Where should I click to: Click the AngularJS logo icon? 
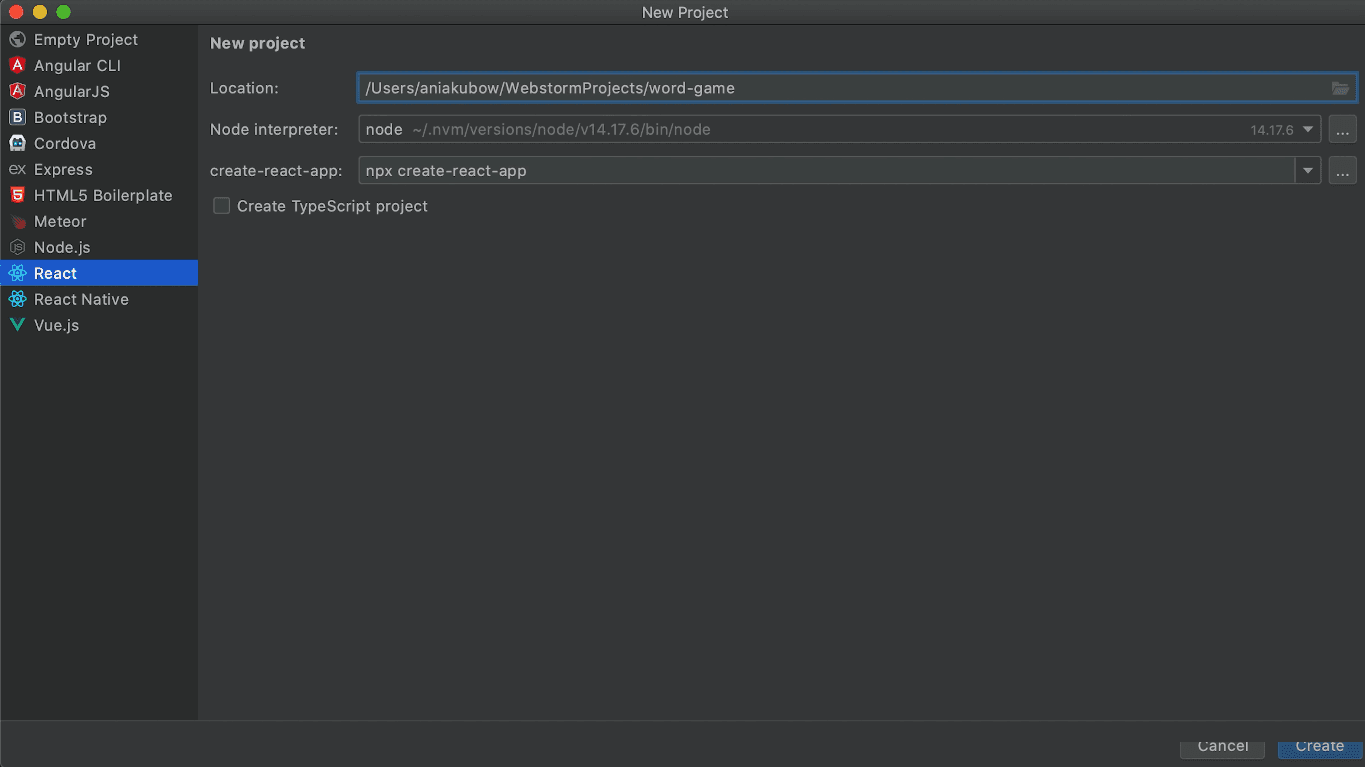[17, 92]
